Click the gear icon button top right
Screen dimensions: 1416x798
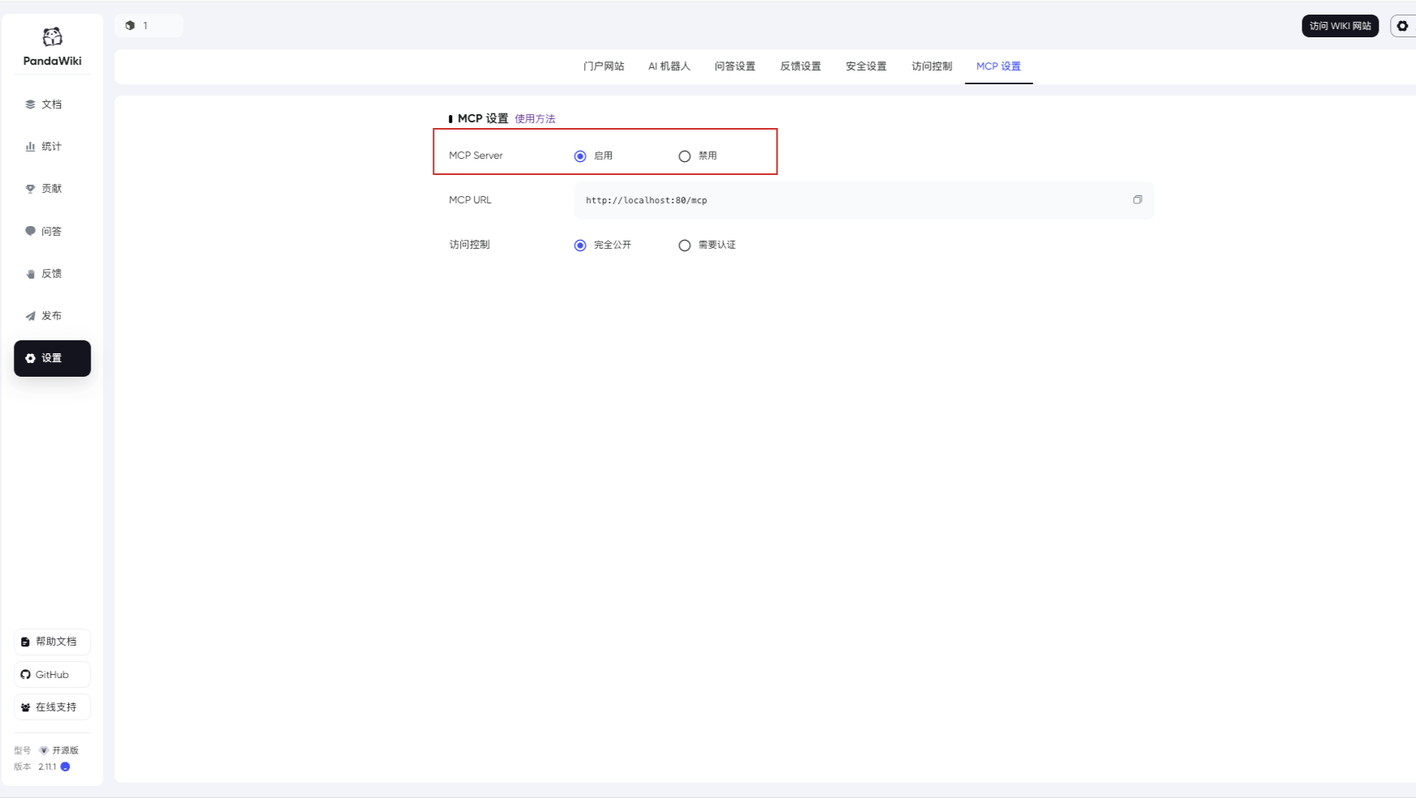[x=1402, y=26]
